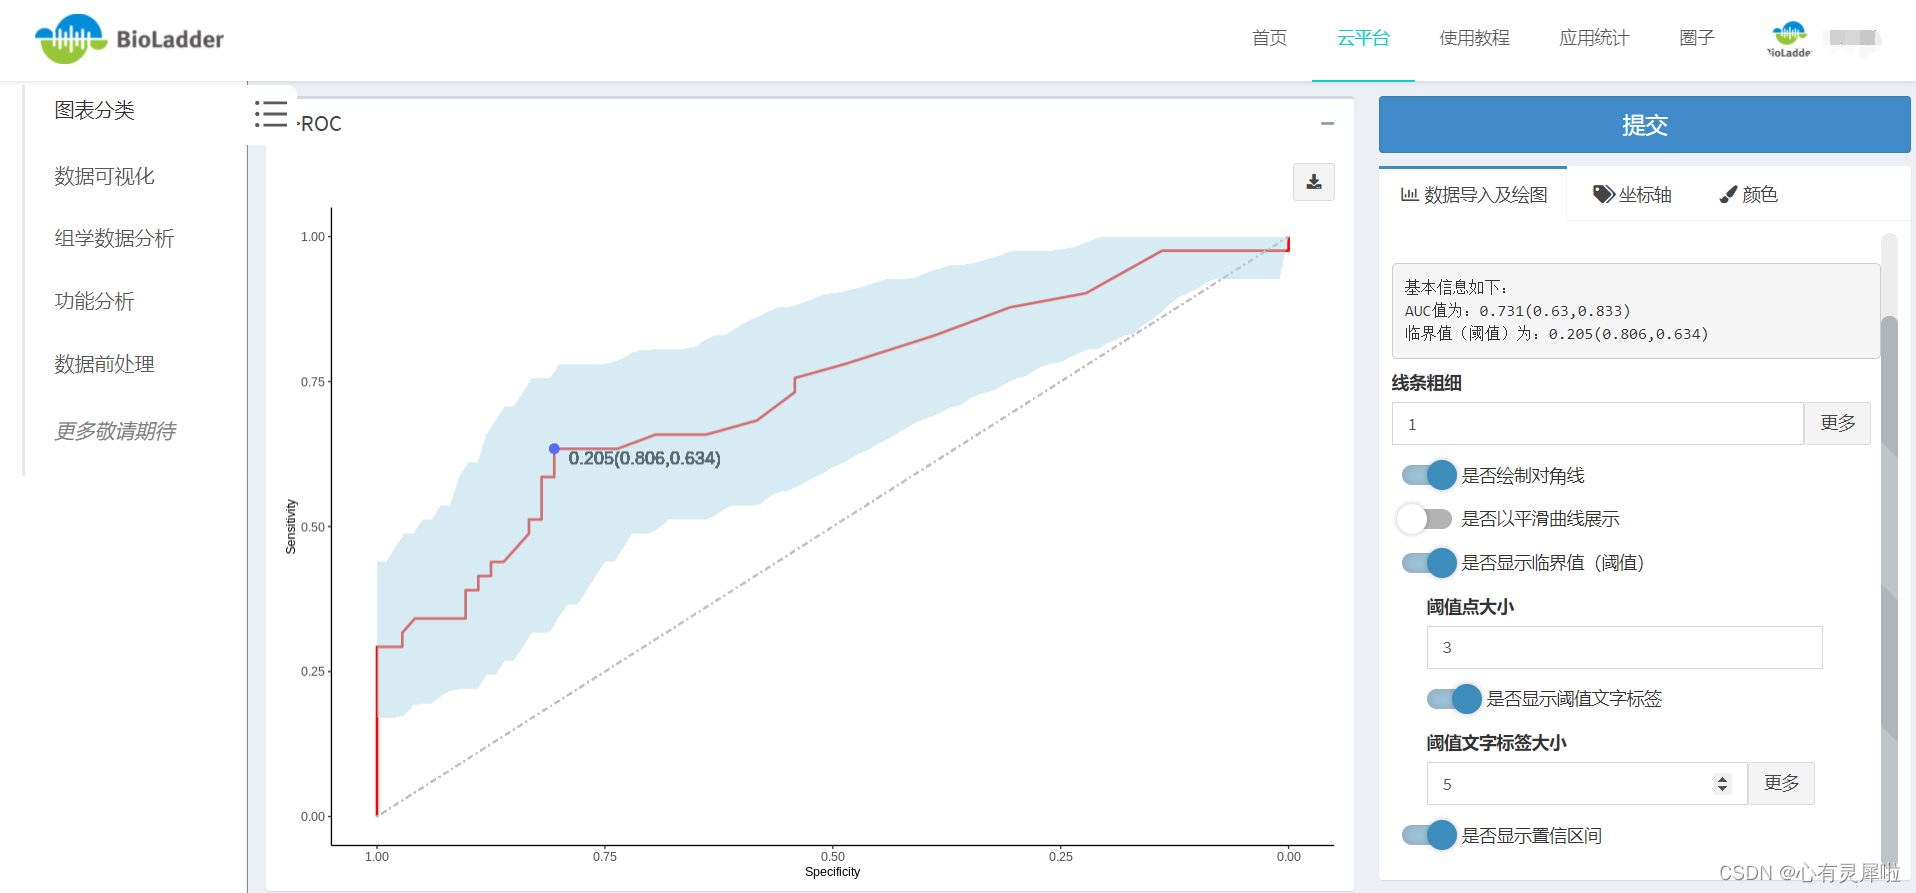Enable 是否以平滑曲线展示 switch
The image size is (1916, 893).
coord(1424,518)
